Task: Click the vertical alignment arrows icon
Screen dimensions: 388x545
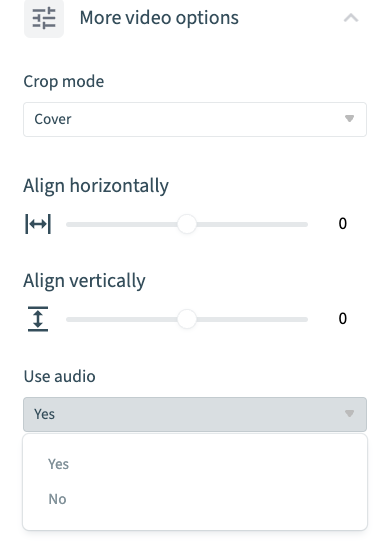Action: 38,319
